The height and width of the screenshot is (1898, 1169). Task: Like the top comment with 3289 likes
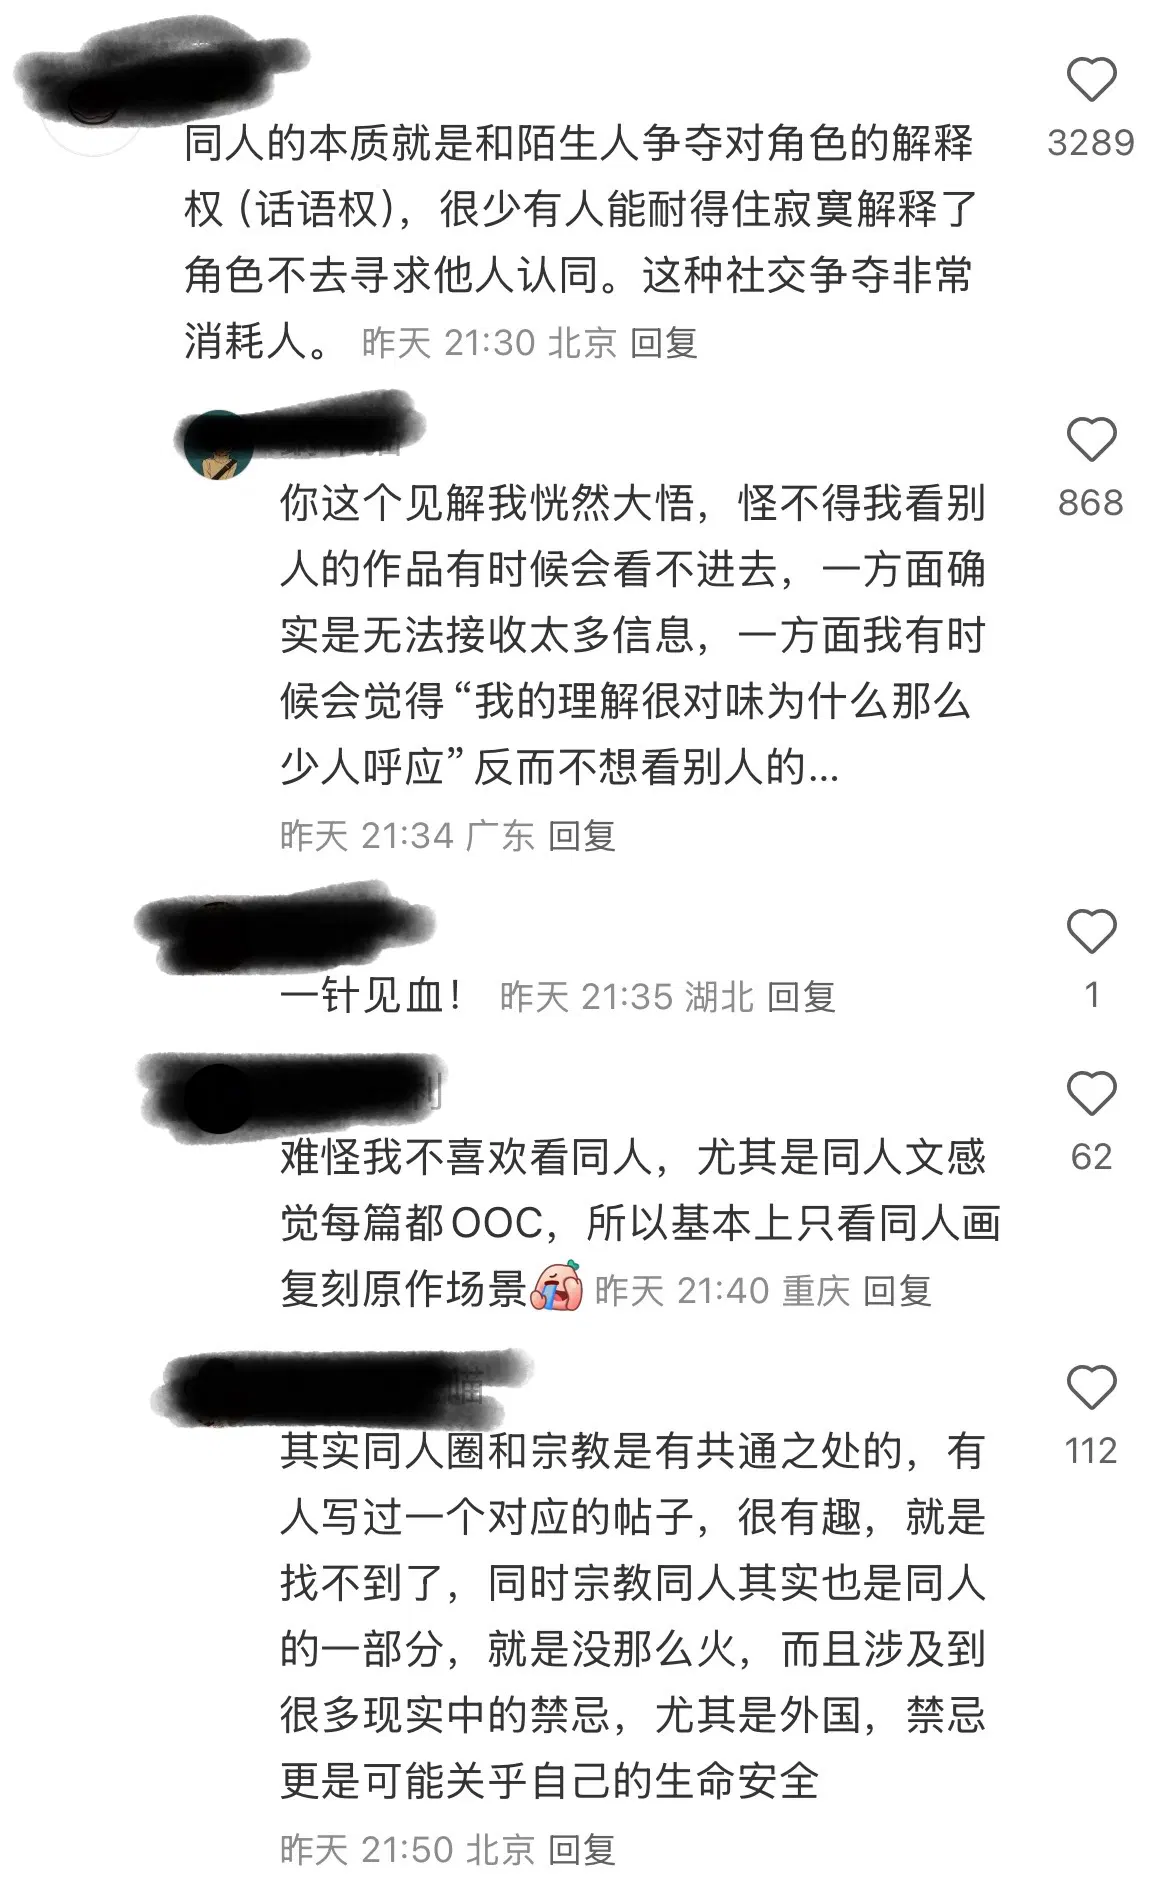[1091, 80]
